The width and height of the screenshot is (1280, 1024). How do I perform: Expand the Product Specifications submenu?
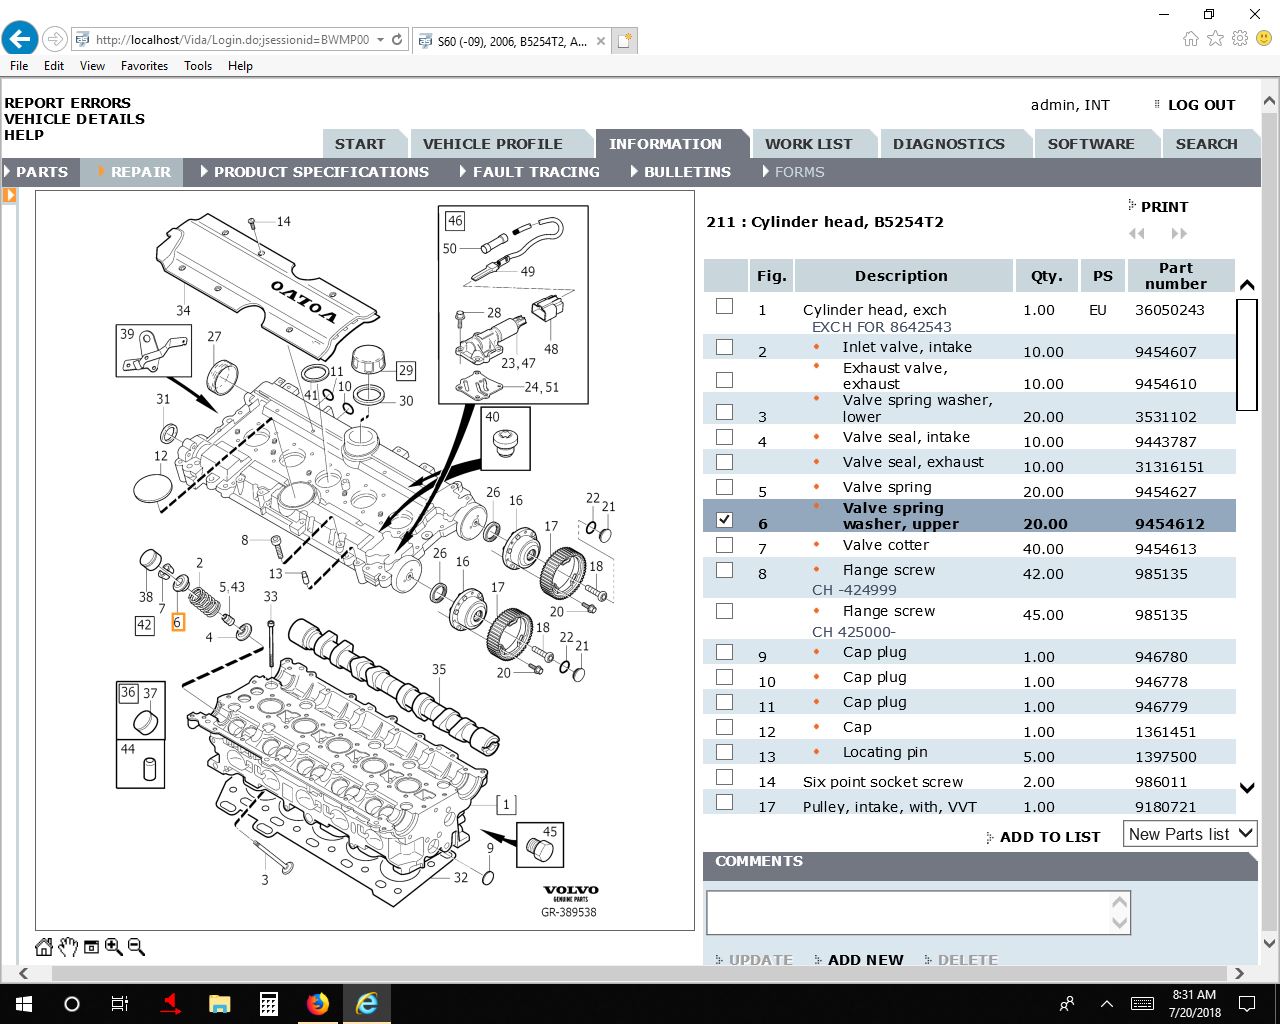click(320, 172)
